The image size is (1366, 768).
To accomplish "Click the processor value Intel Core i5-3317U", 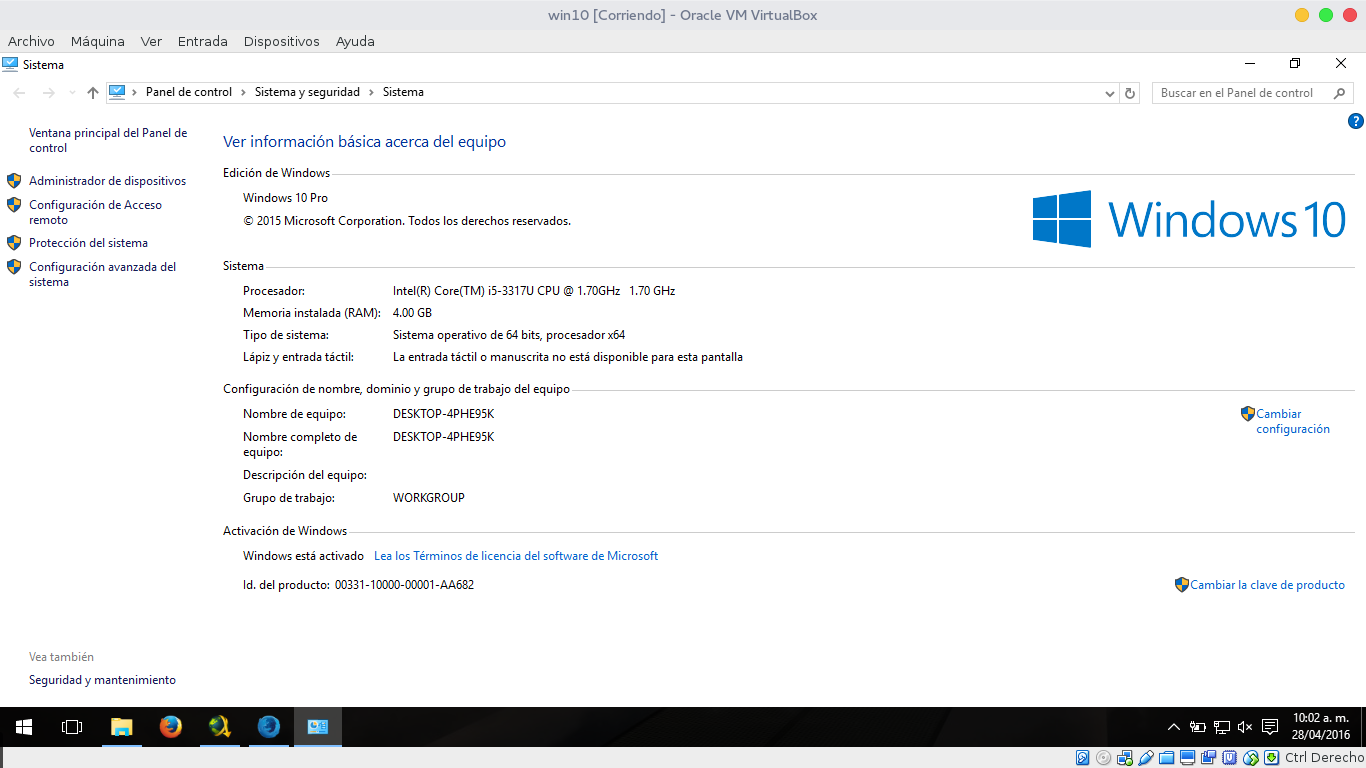I will pos(534,291).
